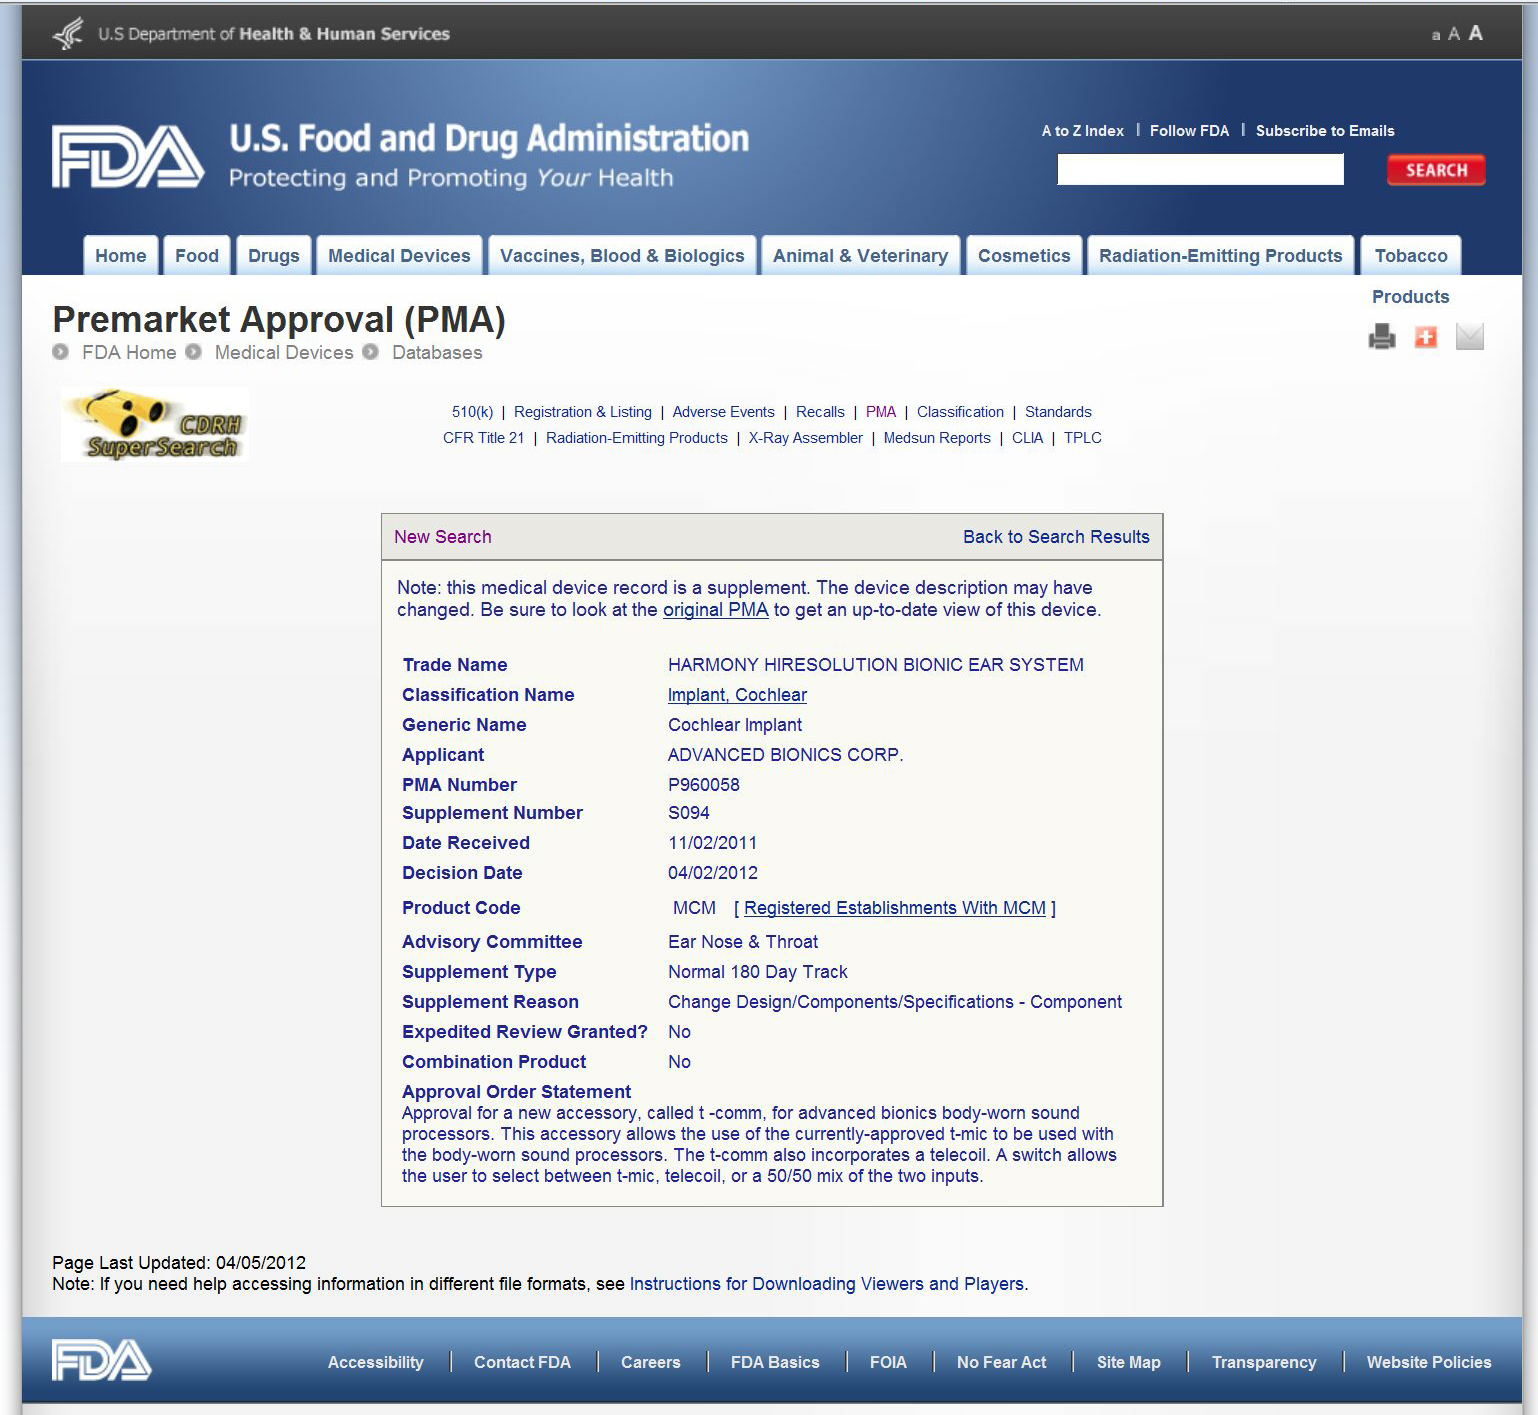Open the Implant, Cochlear classification link
Viewport: 1538px width, 1415px height.
[x=737, y=695]
